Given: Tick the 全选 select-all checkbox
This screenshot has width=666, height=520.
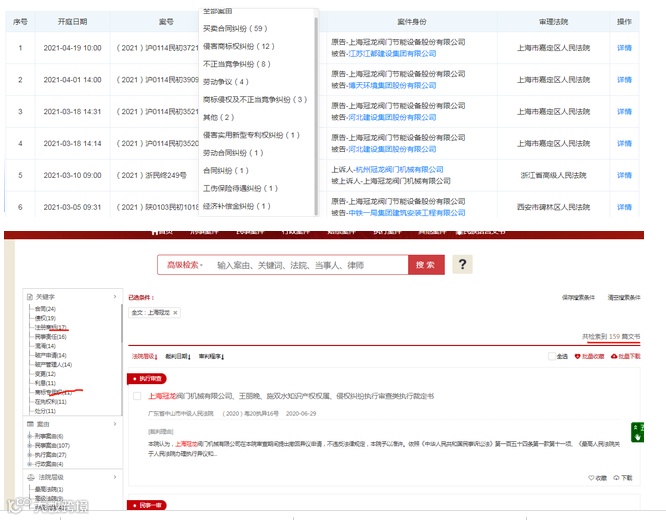Looking at the screenshot, I should (x=551, y=356).
